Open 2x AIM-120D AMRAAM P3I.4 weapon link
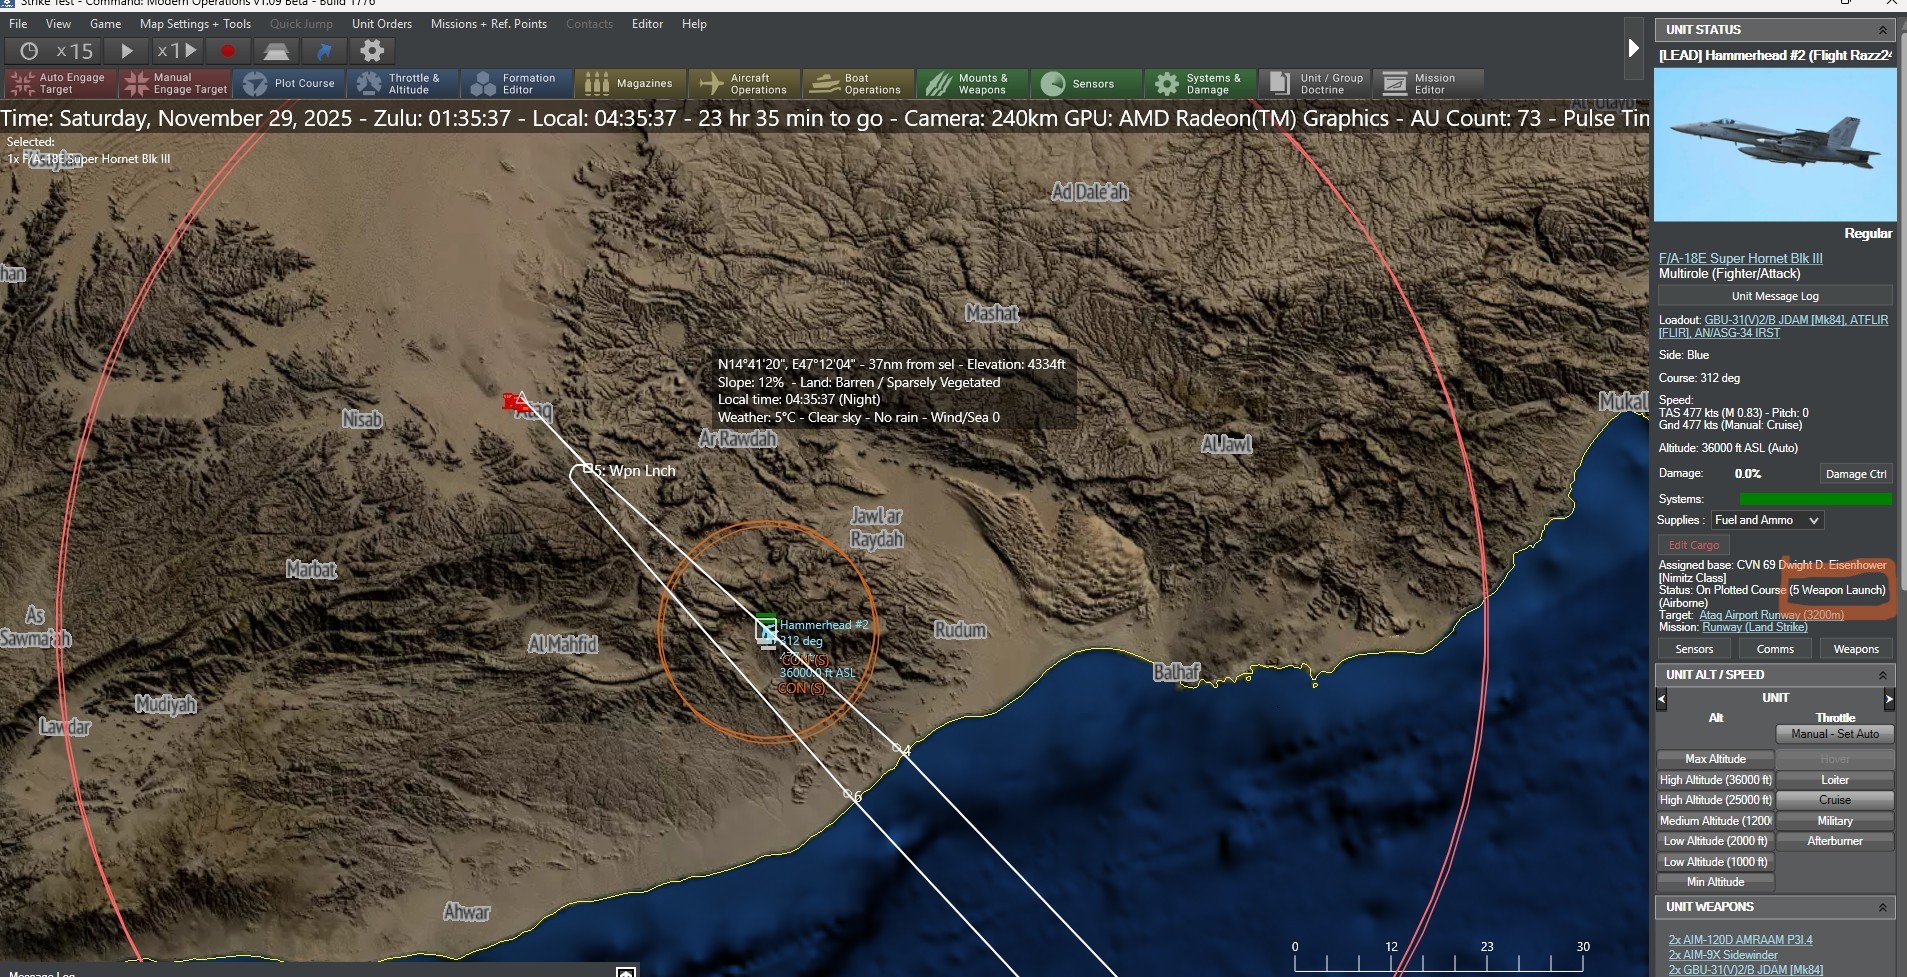The image size is (1907, 977). click(x=1740, y=940)
